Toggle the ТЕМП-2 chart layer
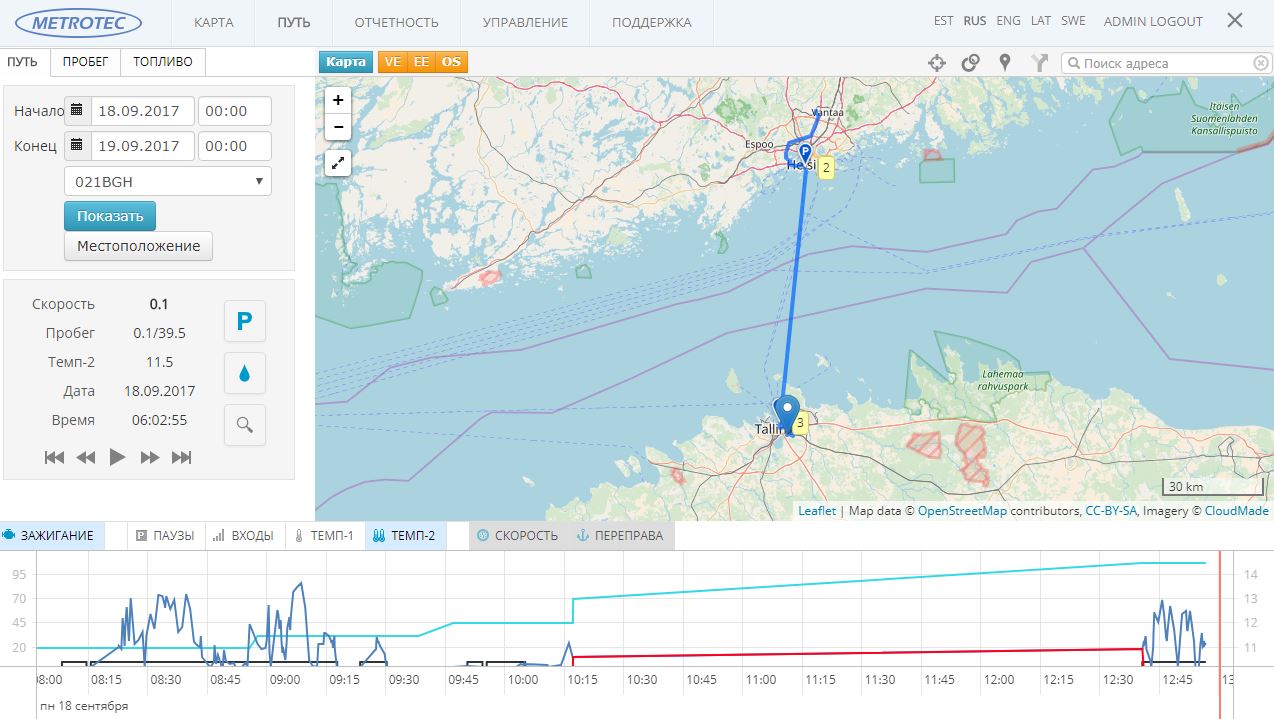The image size is (1274, 719). 405,536
